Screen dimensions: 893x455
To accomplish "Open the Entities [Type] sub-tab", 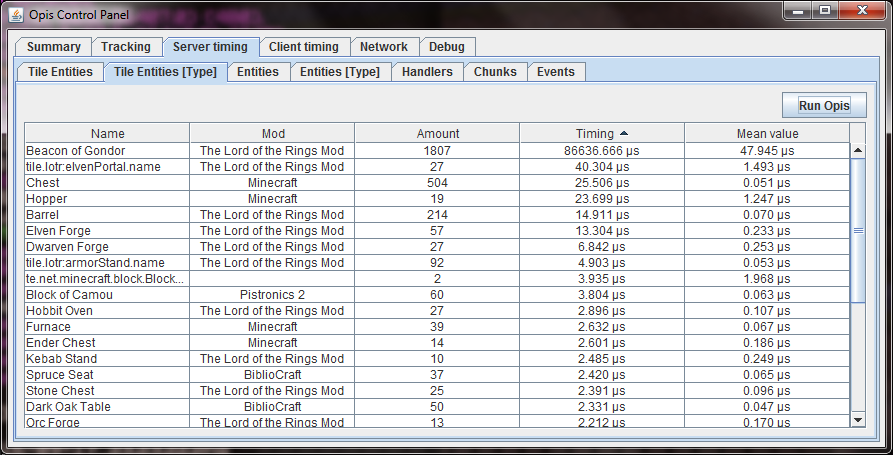I will coord(339,72).
